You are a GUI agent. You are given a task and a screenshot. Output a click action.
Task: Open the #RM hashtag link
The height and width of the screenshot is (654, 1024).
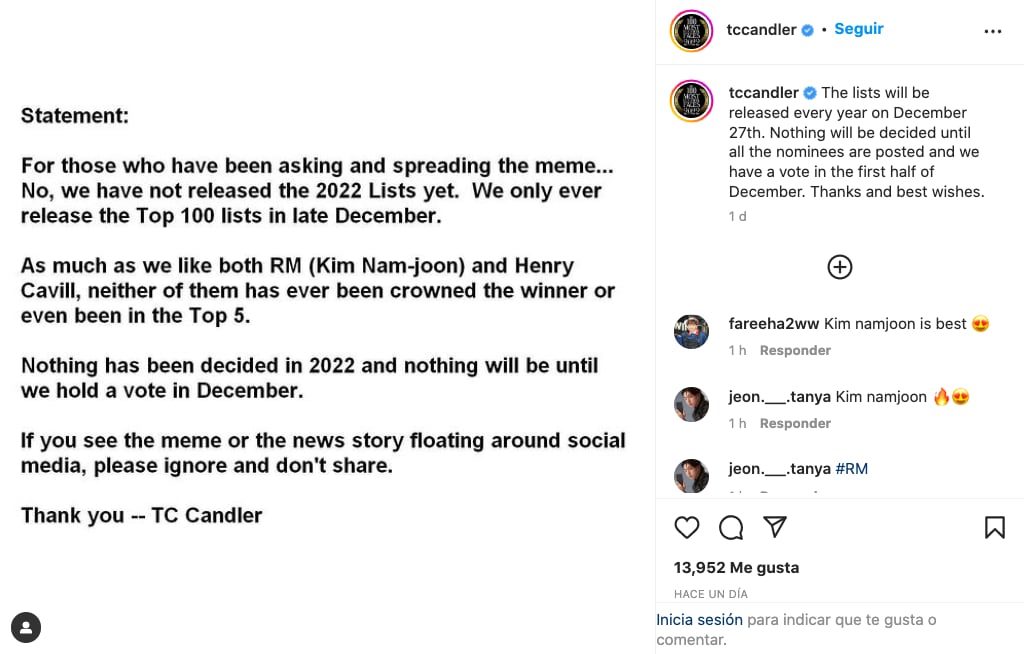(x=852, y=469)
